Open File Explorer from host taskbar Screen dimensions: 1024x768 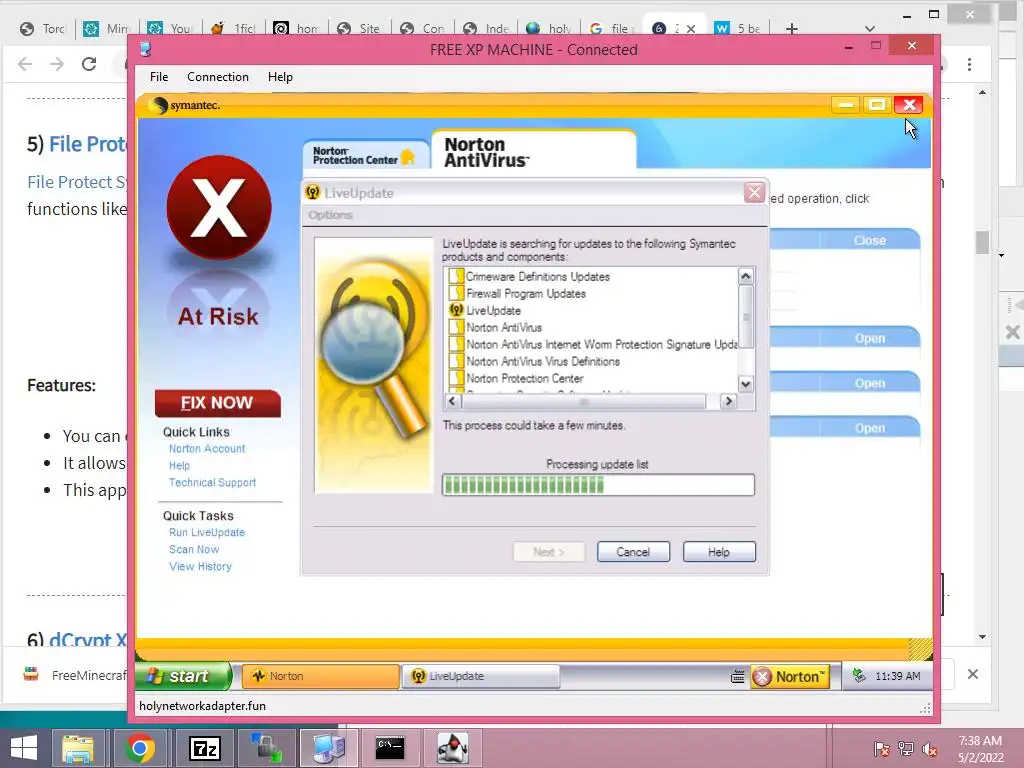tap(78, 748)
